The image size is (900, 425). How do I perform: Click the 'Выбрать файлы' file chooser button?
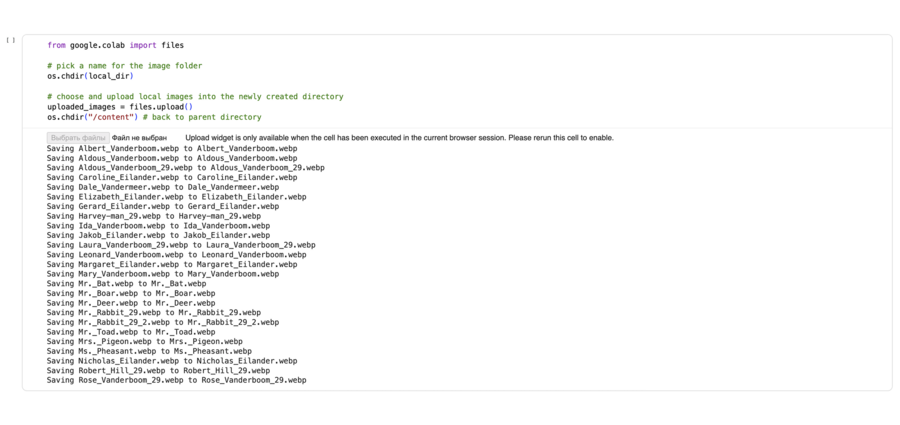click(77, 138)
